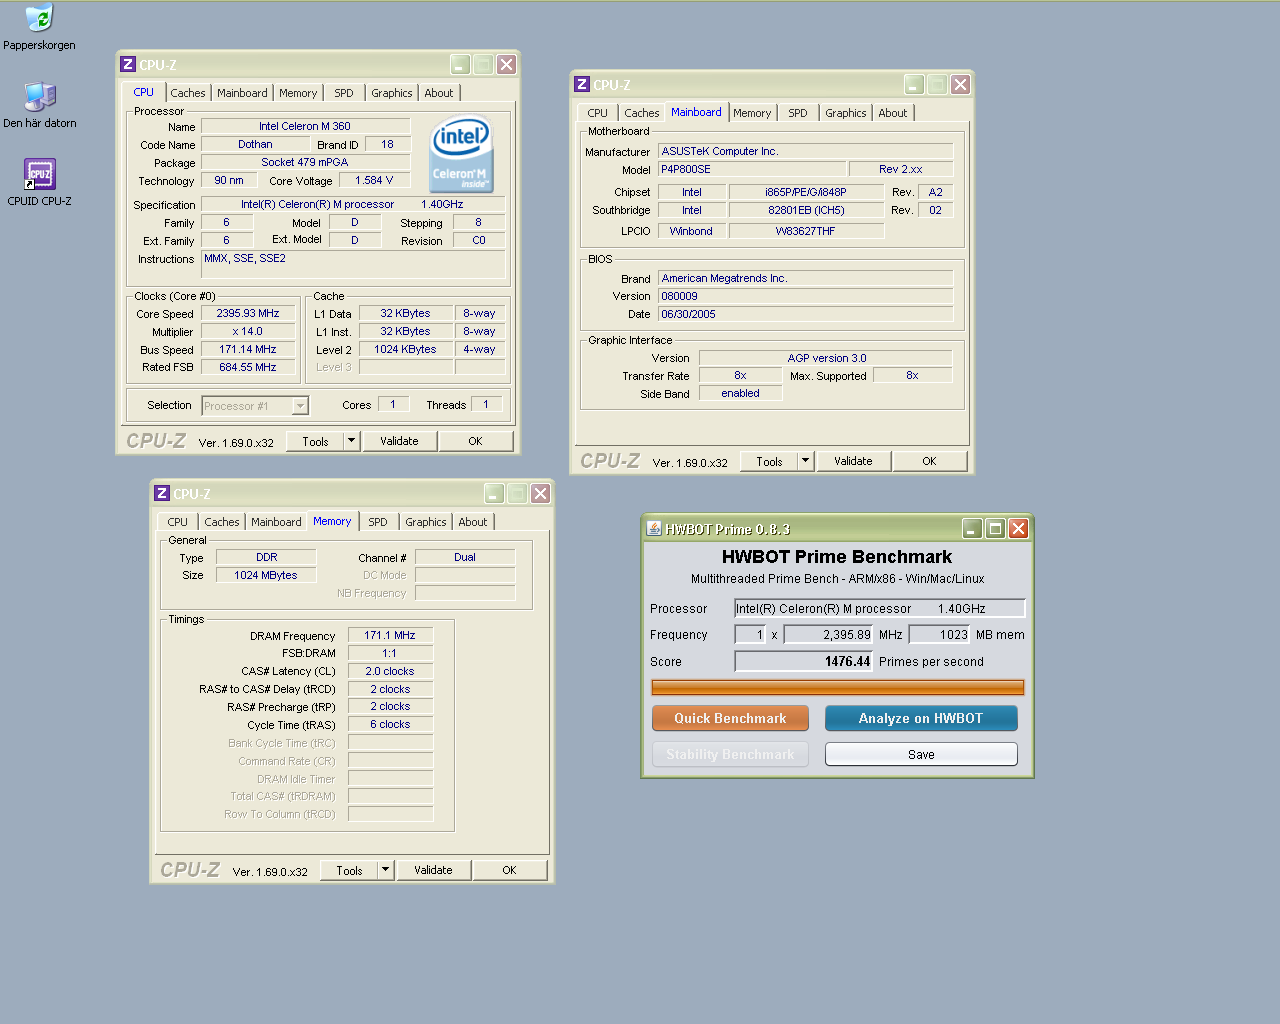Click Analyze on HWBOT button

[x=921, y=718]
